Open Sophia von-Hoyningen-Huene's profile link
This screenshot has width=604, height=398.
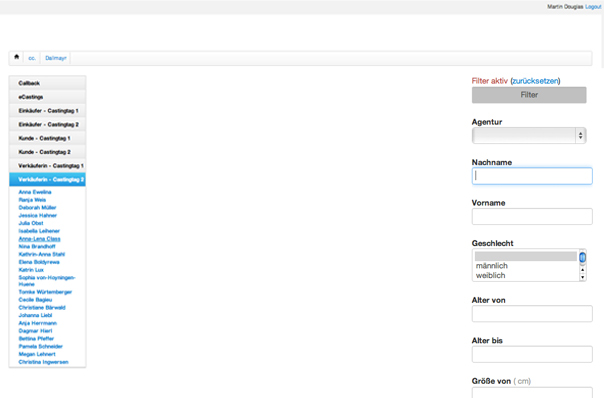click(x=47, y=280)
